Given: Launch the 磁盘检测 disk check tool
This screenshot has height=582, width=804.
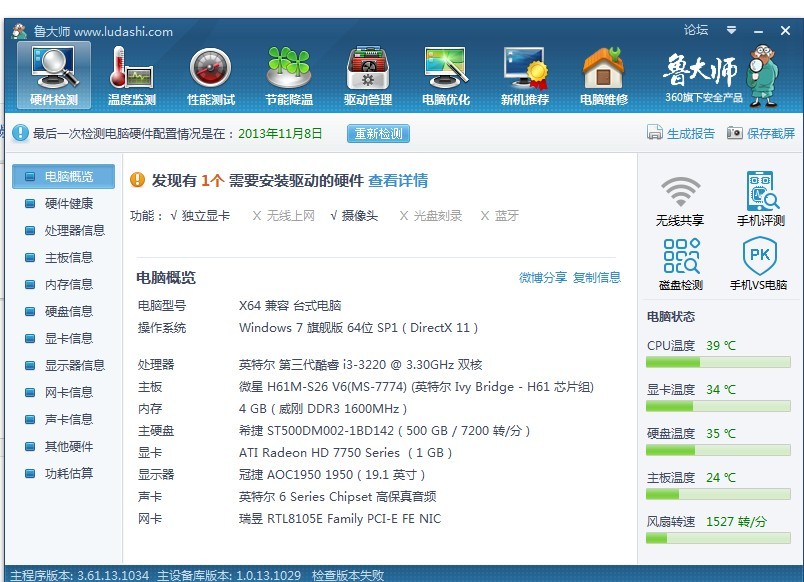Looking at the screenshot, I should point(681,265).
